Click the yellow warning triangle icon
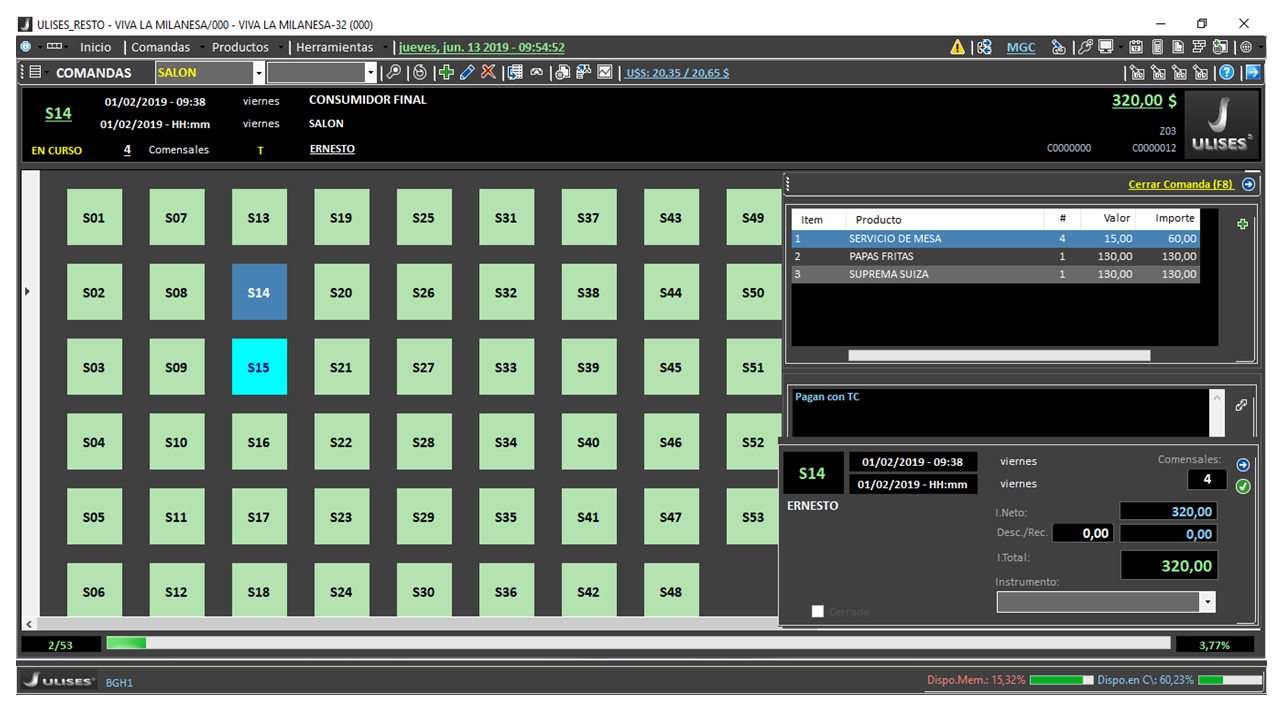This screenshot has width=1280, height=720. 957,47
